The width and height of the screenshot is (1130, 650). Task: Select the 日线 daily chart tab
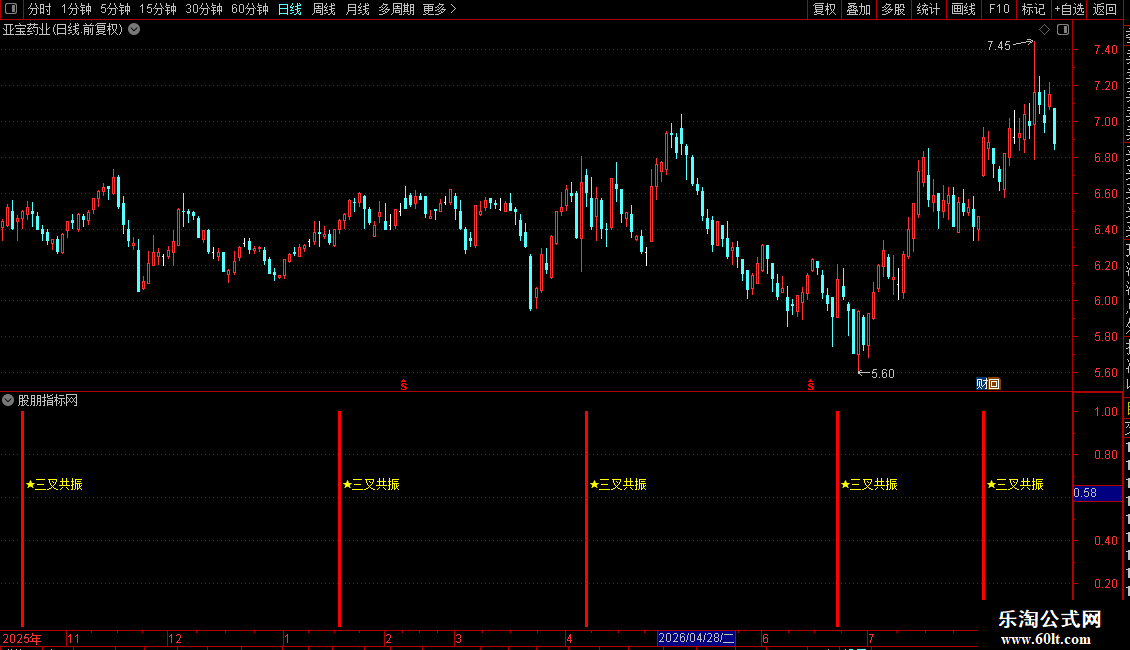click(x=290, y=9)
